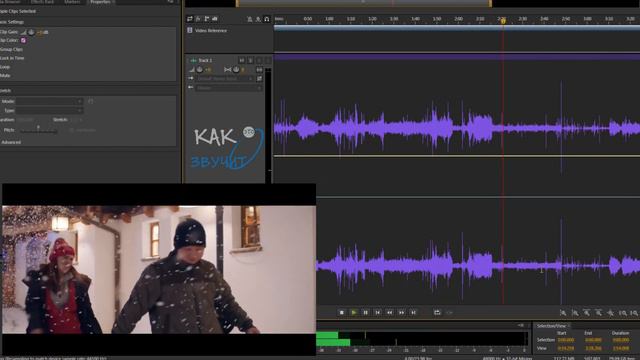This screenshot has width=640, height=360.
Task: Toggle Mute (M) on Track 1
Action: tap(242, 60)
